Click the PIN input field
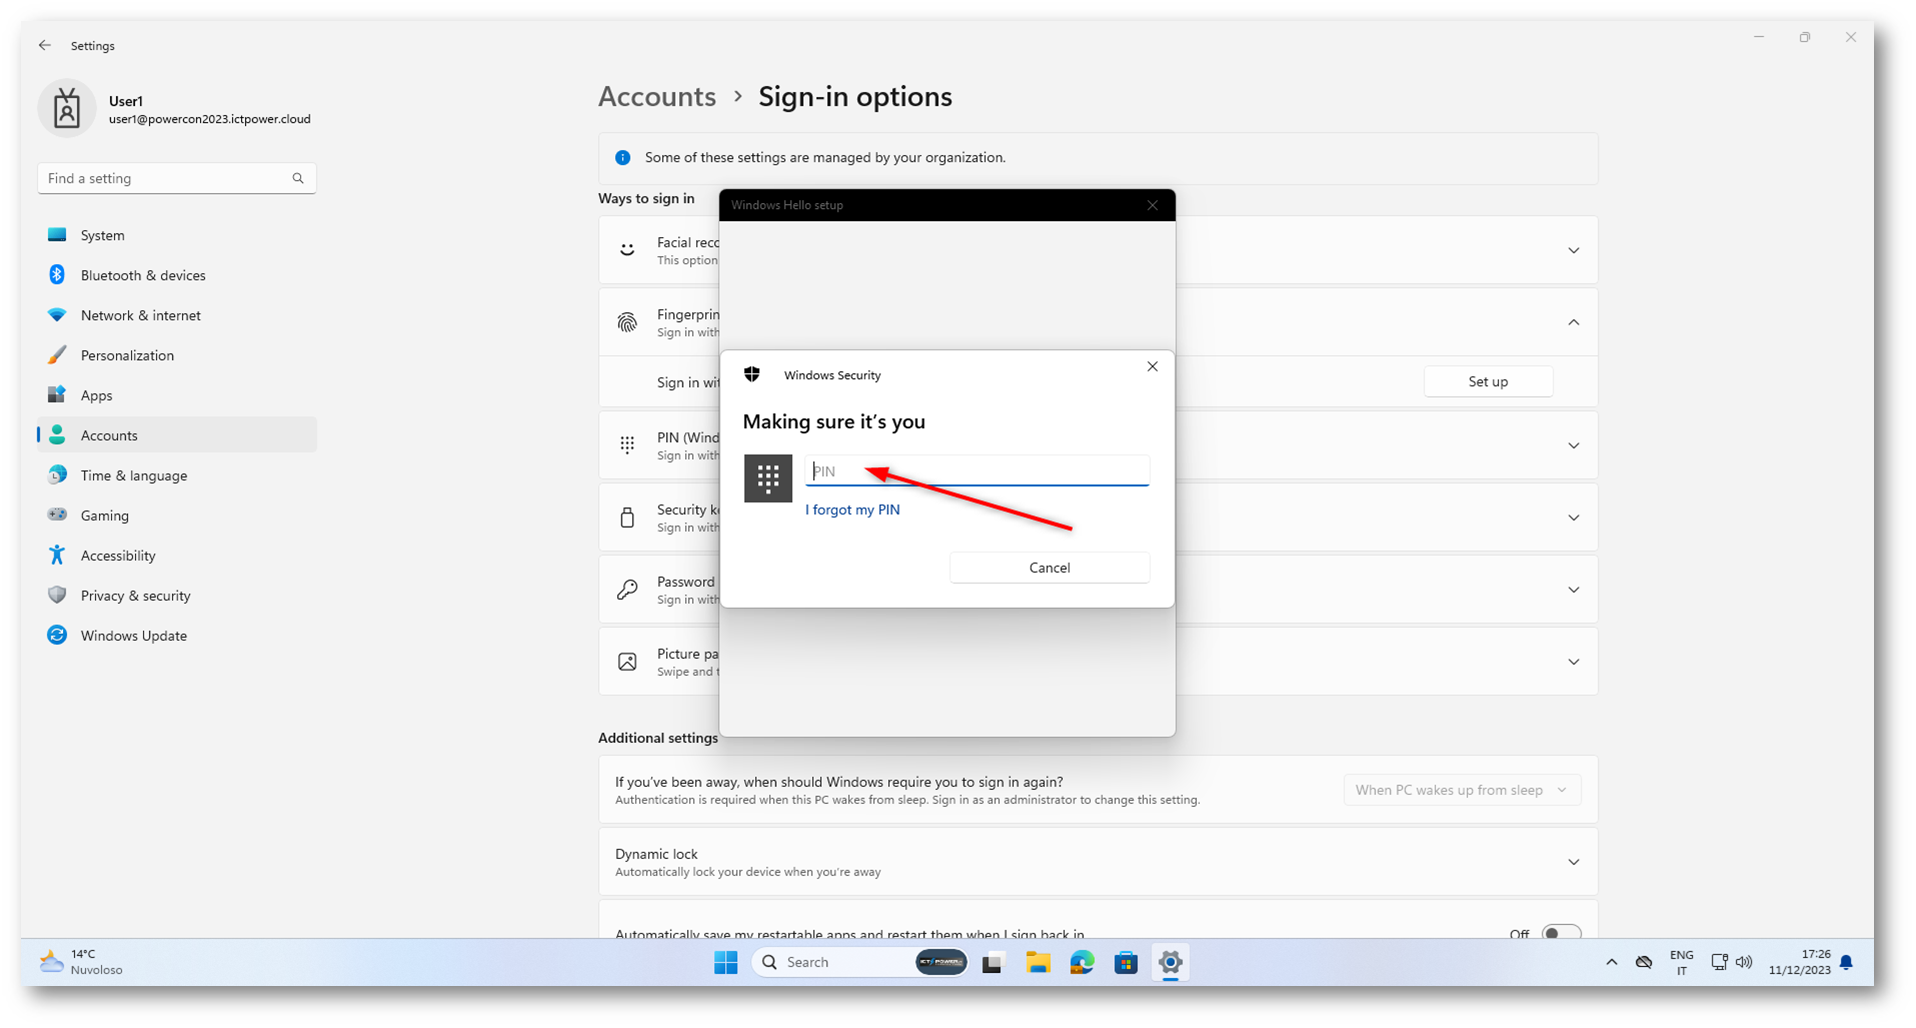The image size is (1916, 1028). (x=977, y=471)
